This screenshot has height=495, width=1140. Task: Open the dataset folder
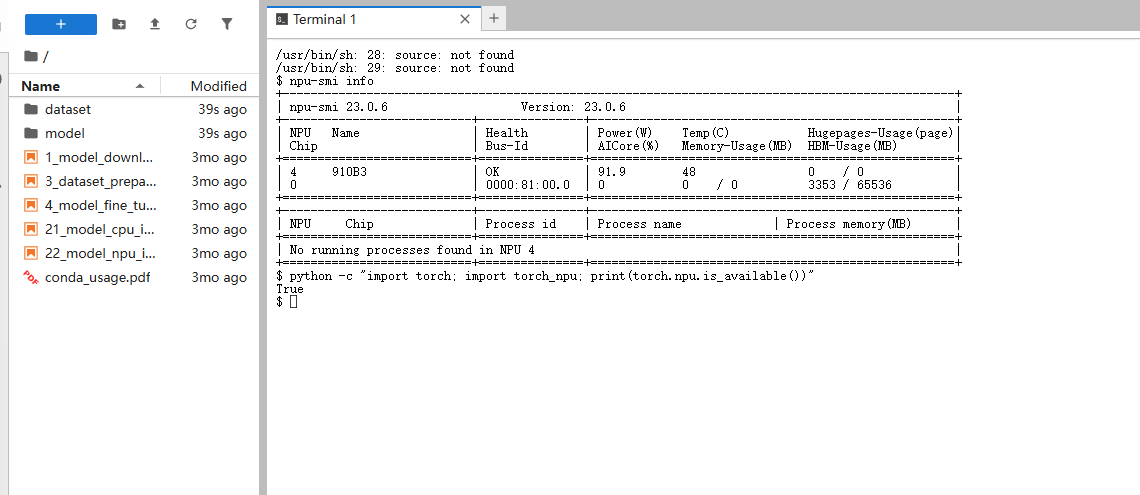click(x=135, y=110)
